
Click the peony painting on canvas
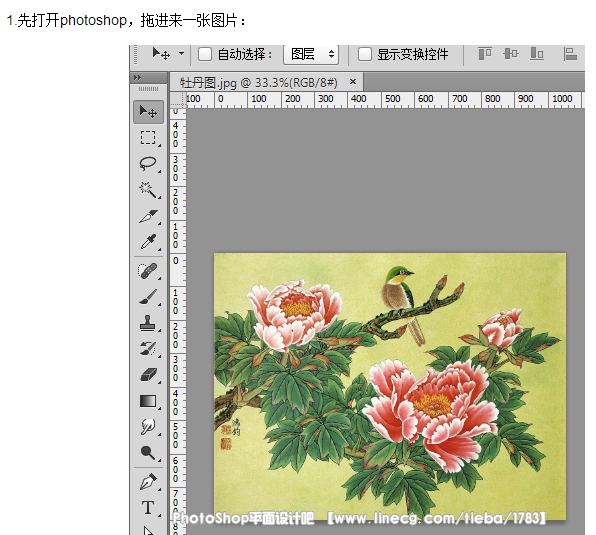[390, 386]
